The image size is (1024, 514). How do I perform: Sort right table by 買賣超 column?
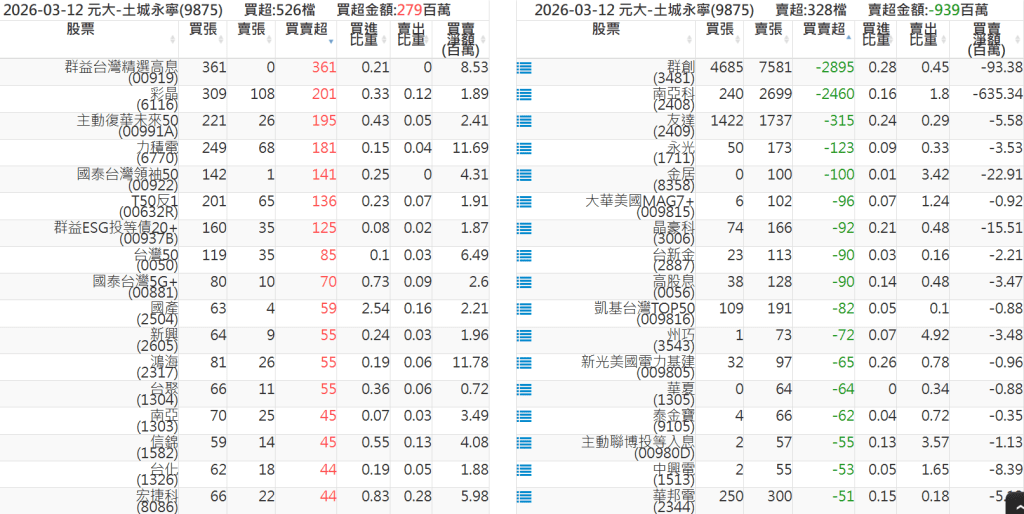(822, 30)
